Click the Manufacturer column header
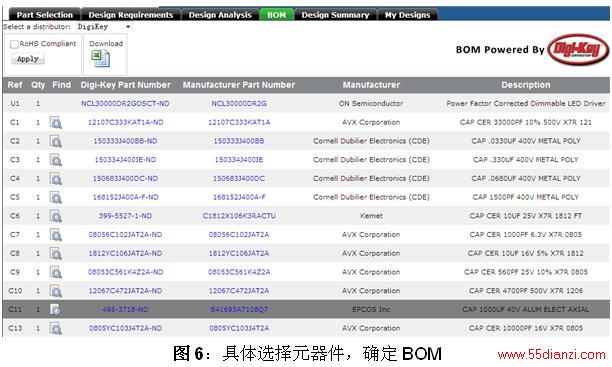This screenshot has height=367, width=612. coord(371,85)
